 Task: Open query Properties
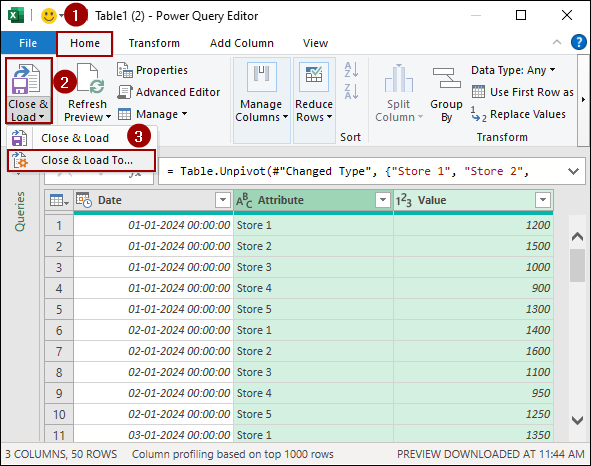pos(152,70)
